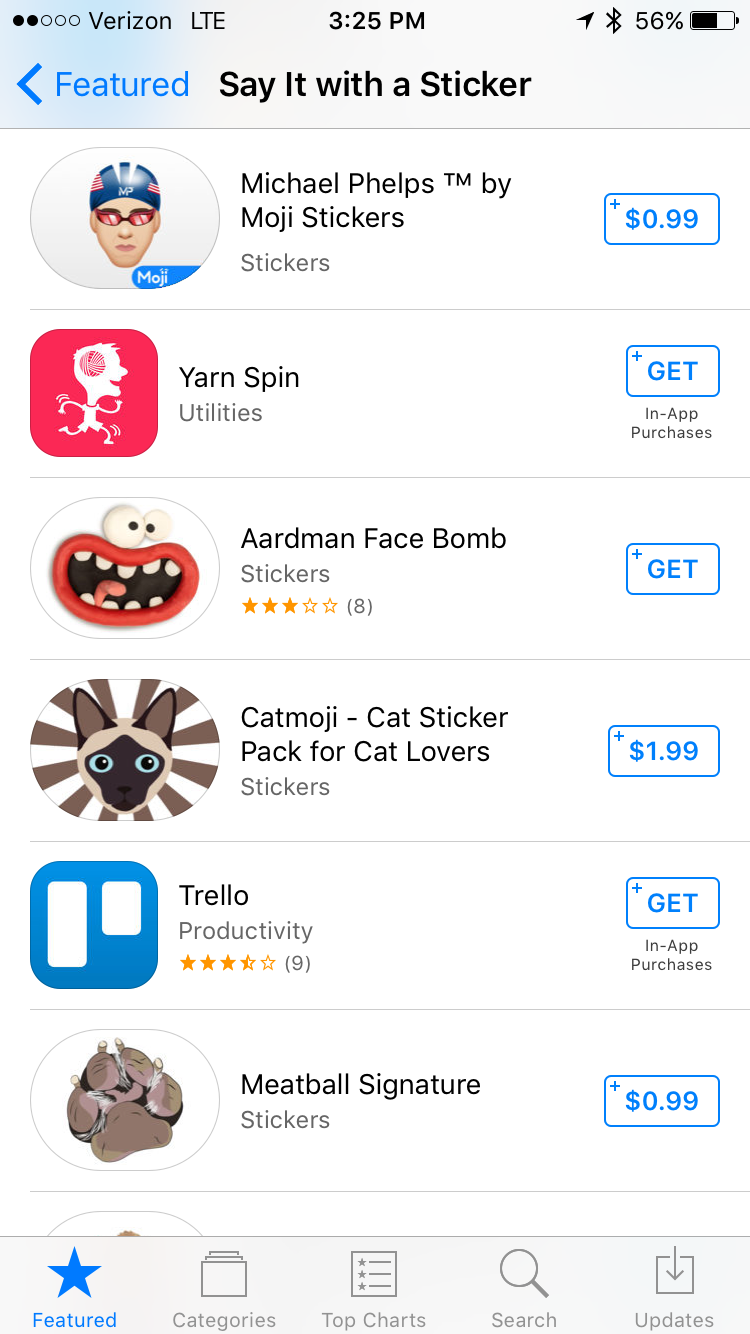Switch to the Categories tab
The height and width of the screenshot is (1334, 750).
tap(224, 1289)
